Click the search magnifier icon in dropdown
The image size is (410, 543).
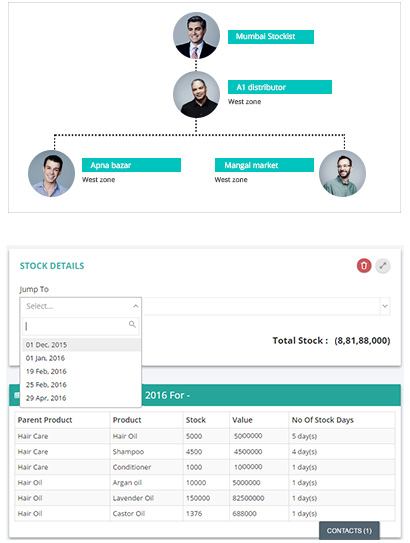click(x=132, y=324)
